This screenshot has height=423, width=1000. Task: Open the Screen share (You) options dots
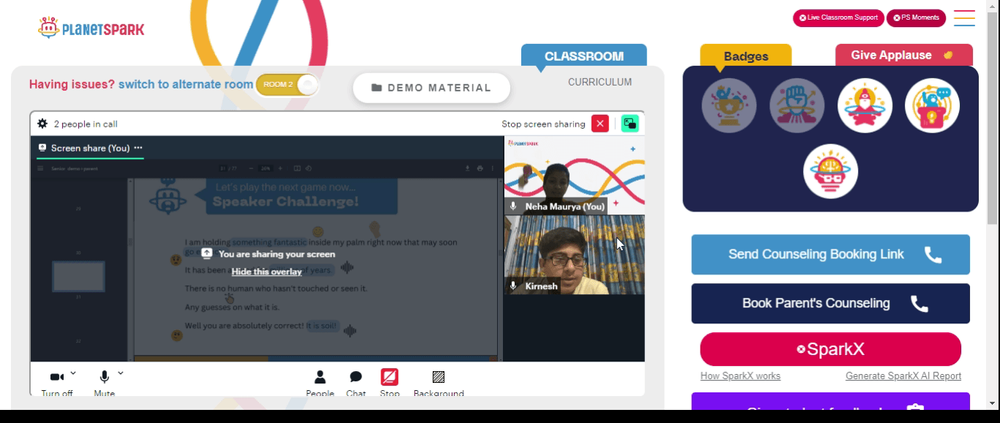(138, 148)
